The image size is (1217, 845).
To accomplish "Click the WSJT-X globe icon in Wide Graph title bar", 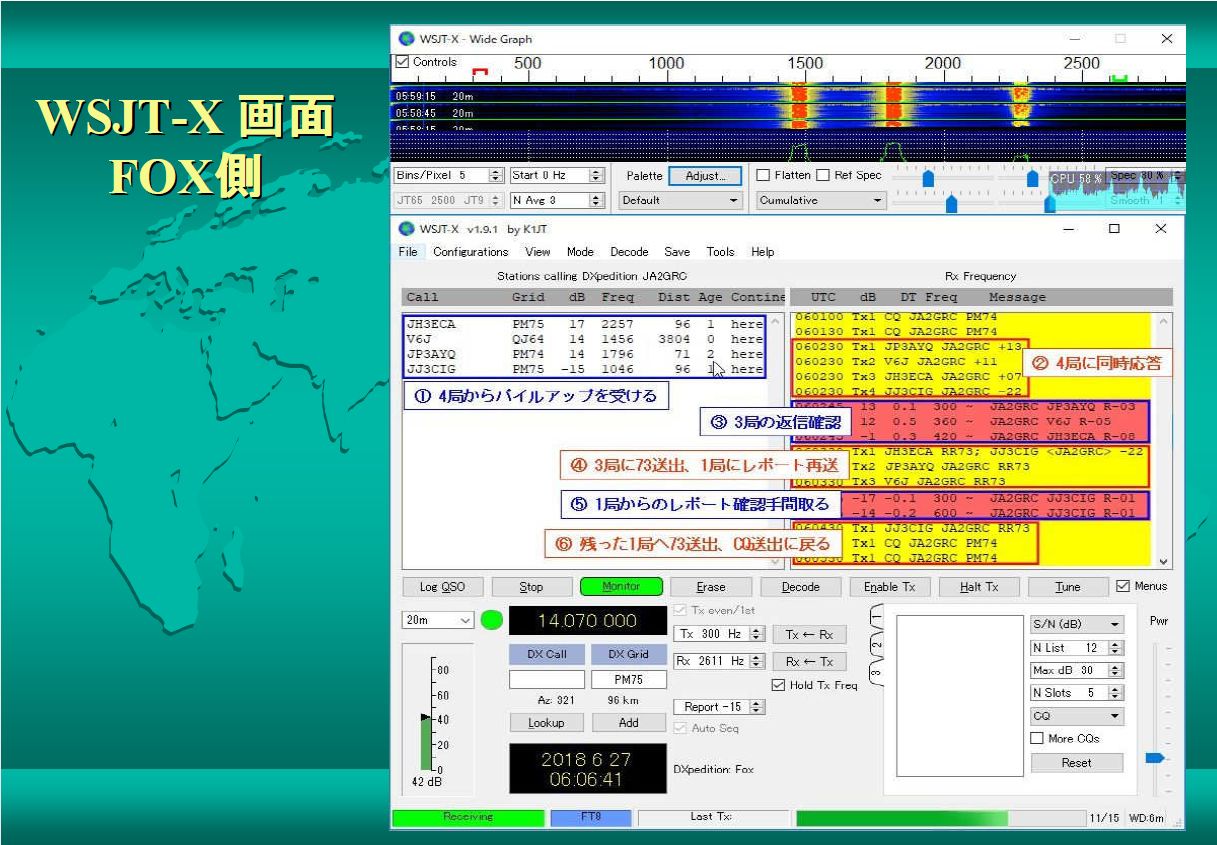I will pos(406,39).
